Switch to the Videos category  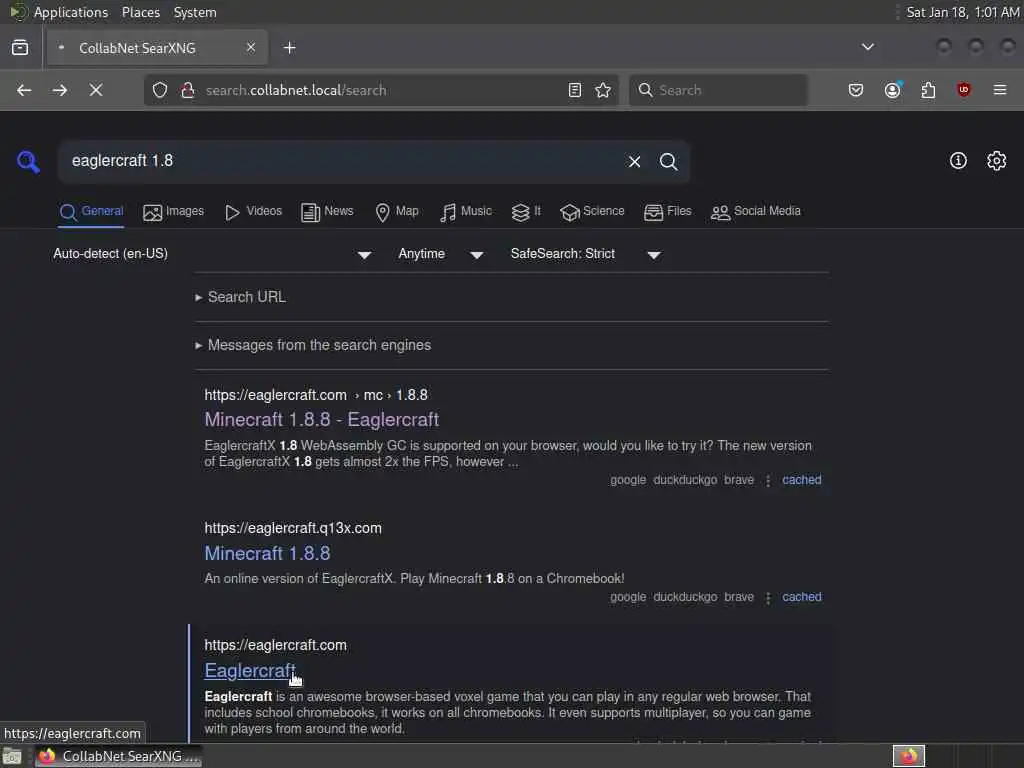[x=253, y=212]
